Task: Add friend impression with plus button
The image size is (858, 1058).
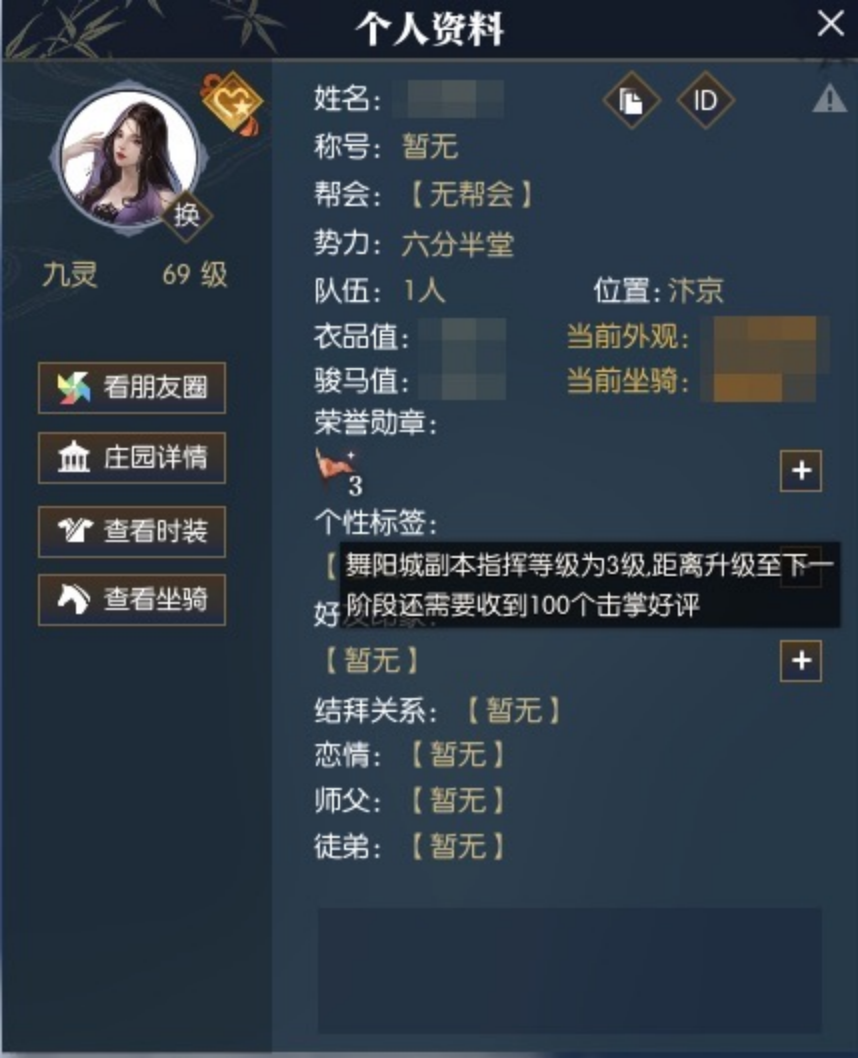Action: 801,661
